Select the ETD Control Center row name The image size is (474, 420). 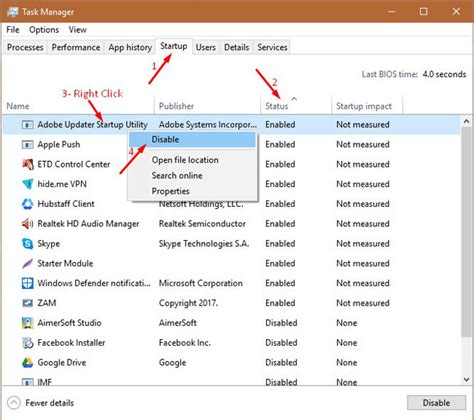click(74, 164)
